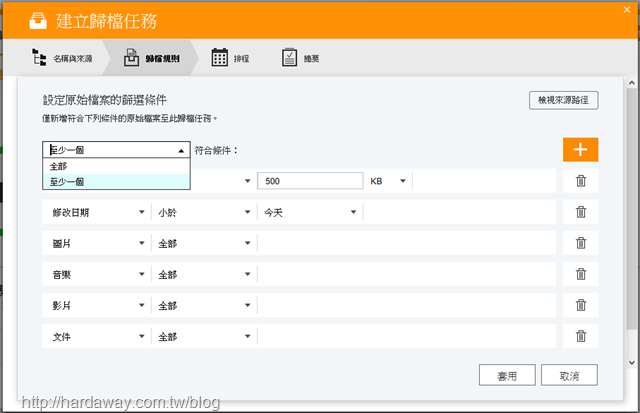This screenshot has height=413, width=640.
Task: Click the archive box icon in title bar
Action: pyautogui.click(x=38, y=21)
